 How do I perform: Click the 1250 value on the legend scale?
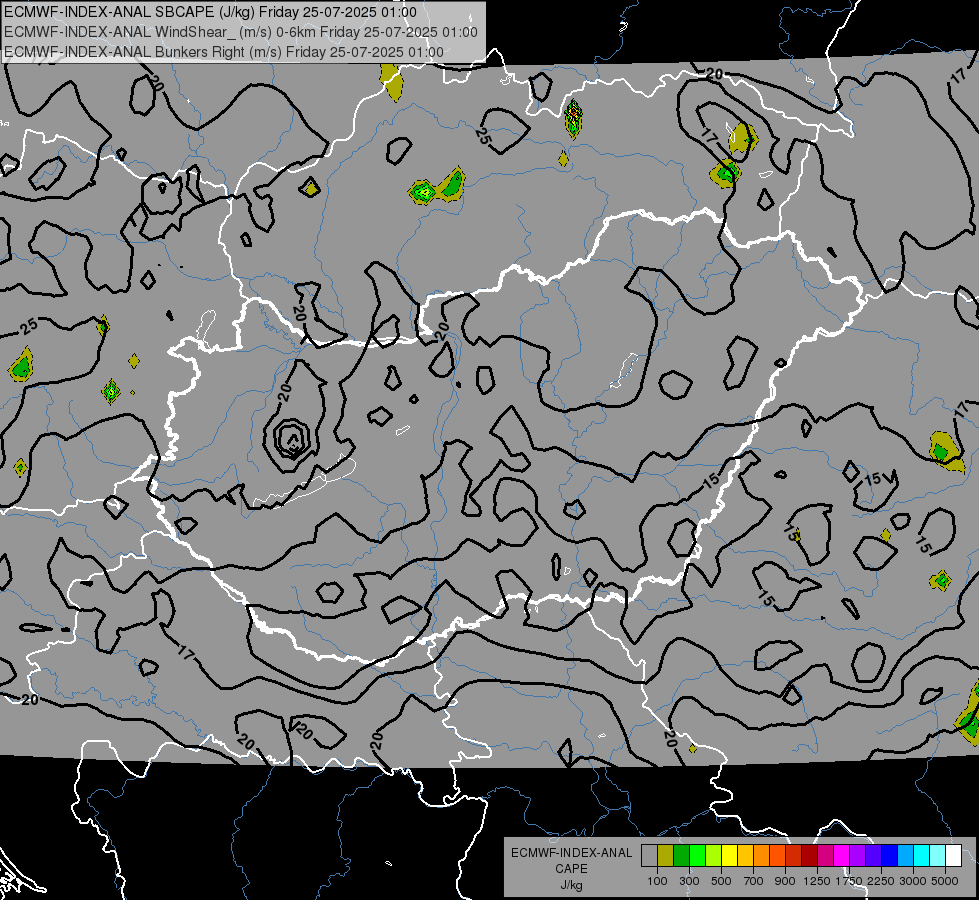pyautogui.click(x=817, y=881)
